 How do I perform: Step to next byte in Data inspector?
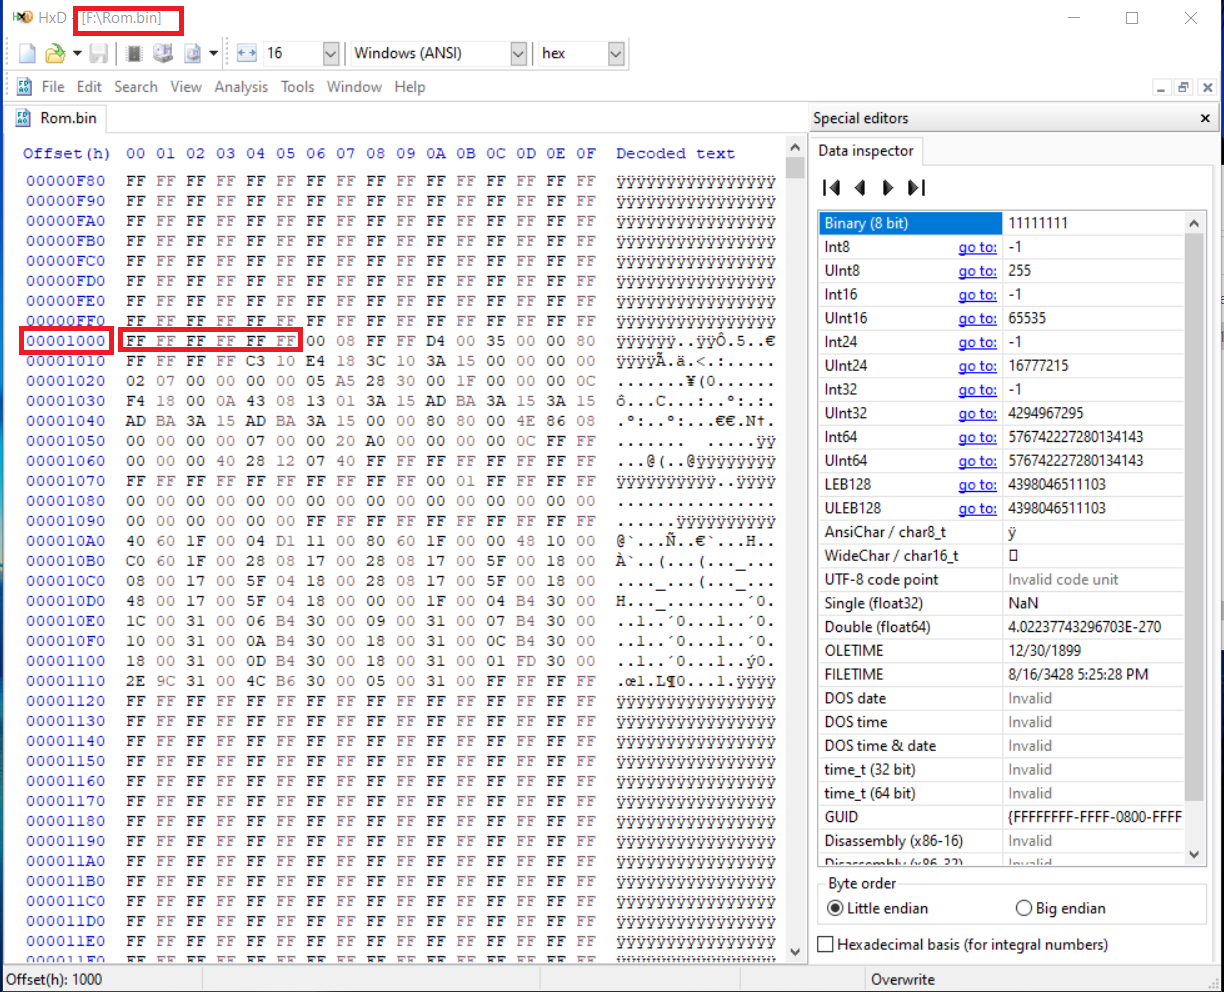coord(888,187)
